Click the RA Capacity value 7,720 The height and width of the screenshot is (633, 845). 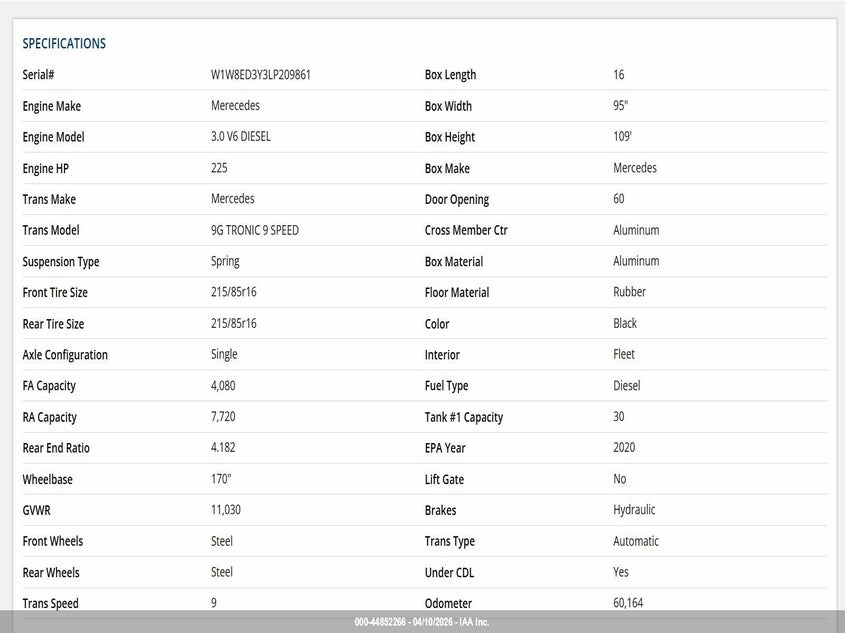(223, 417)
